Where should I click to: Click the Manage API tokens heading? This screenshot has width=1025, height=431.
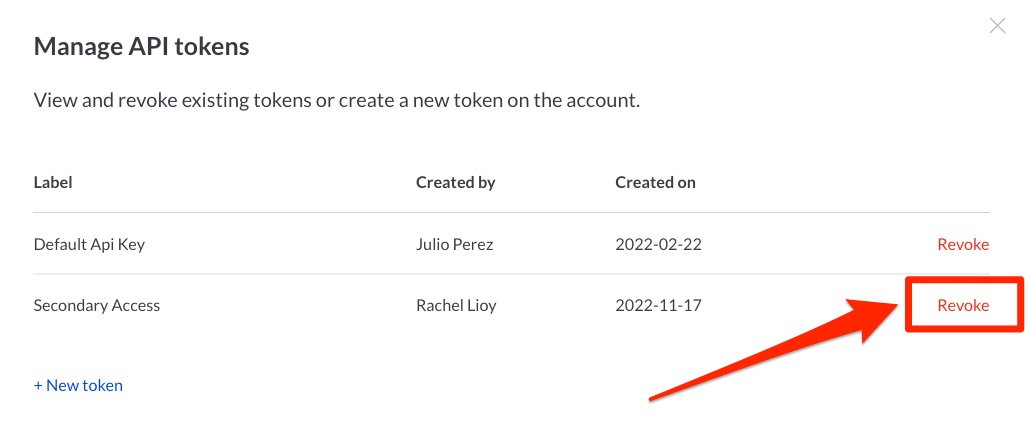[x=141, y=46]
